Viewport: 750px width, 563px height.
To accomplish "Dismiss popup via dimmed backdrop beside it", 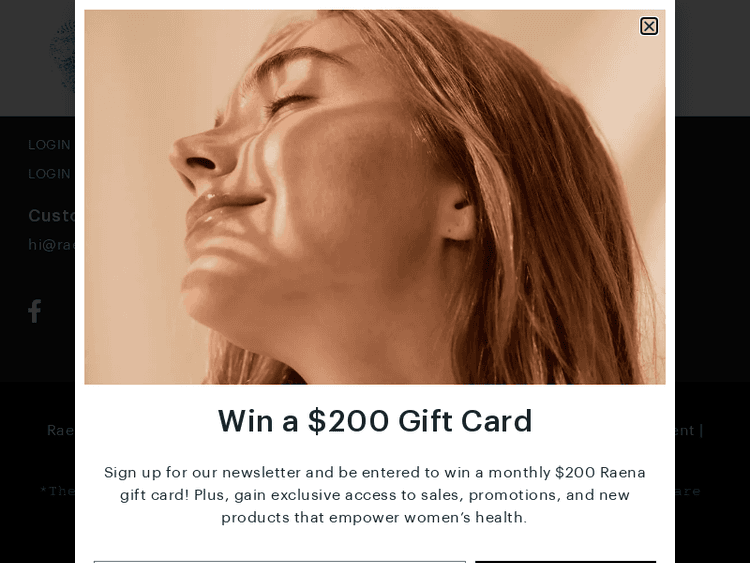I will tap(713, 287).
